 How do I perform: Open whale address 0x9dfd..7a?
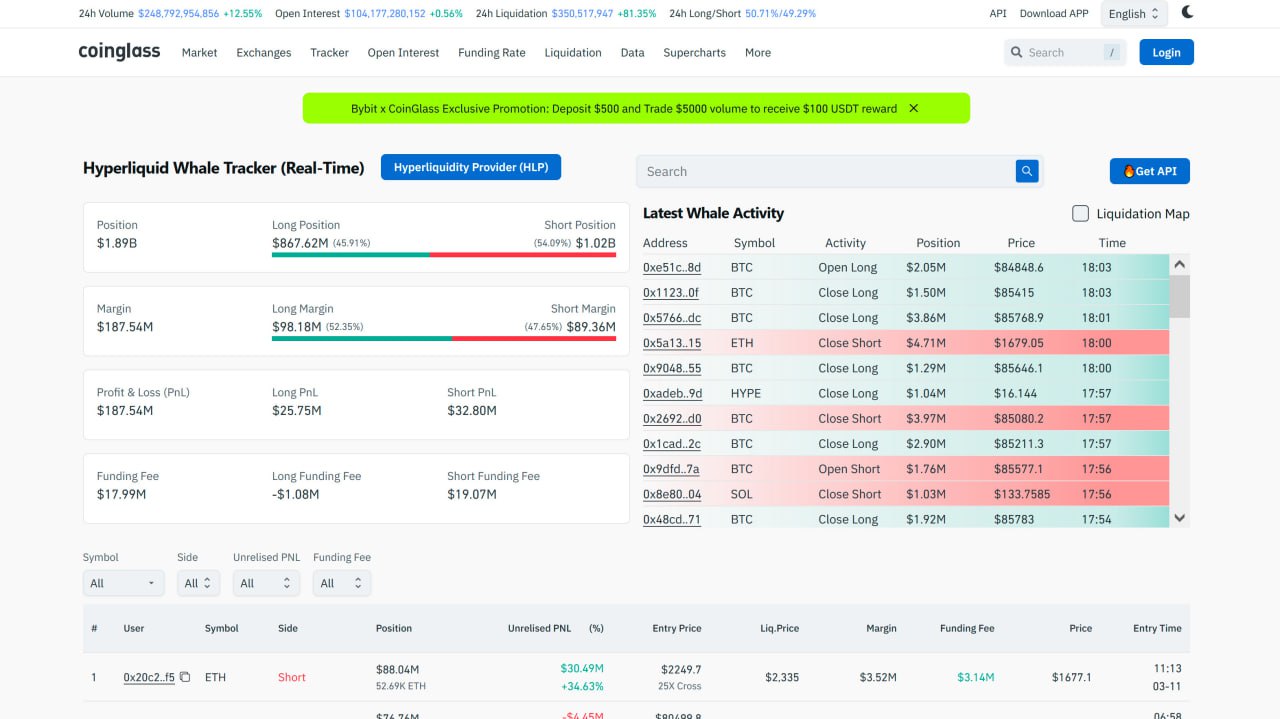(x=671, y=468)
